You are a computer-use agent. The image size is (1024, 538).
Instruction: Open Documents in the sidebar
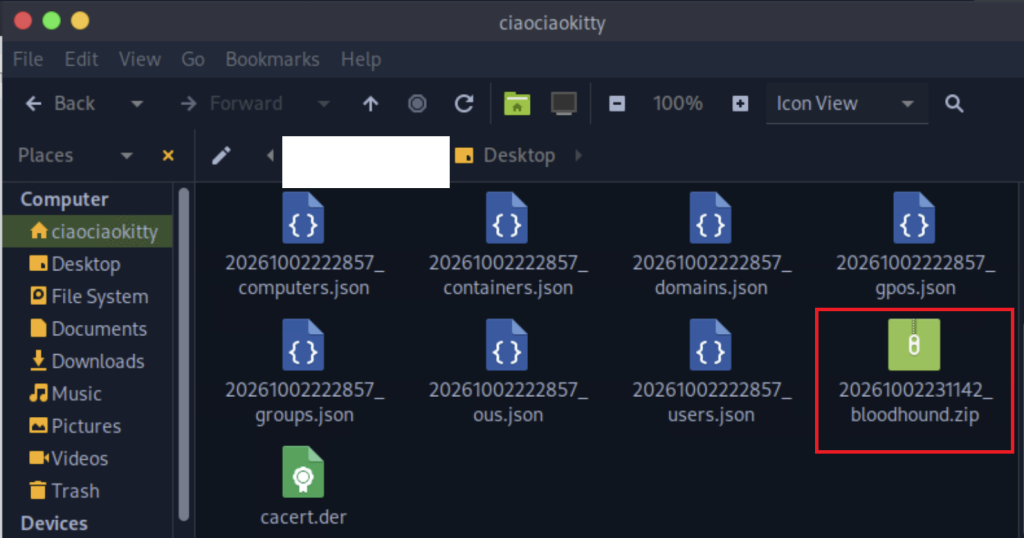point(88,328)
